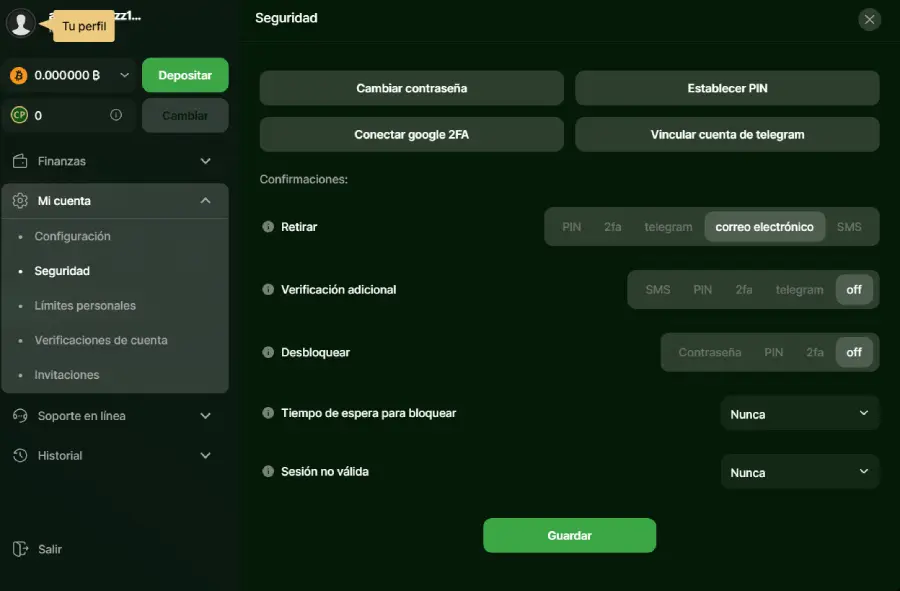Open Configuración submenu item
The width and height of the screenshot is (900, 591).
72,236
